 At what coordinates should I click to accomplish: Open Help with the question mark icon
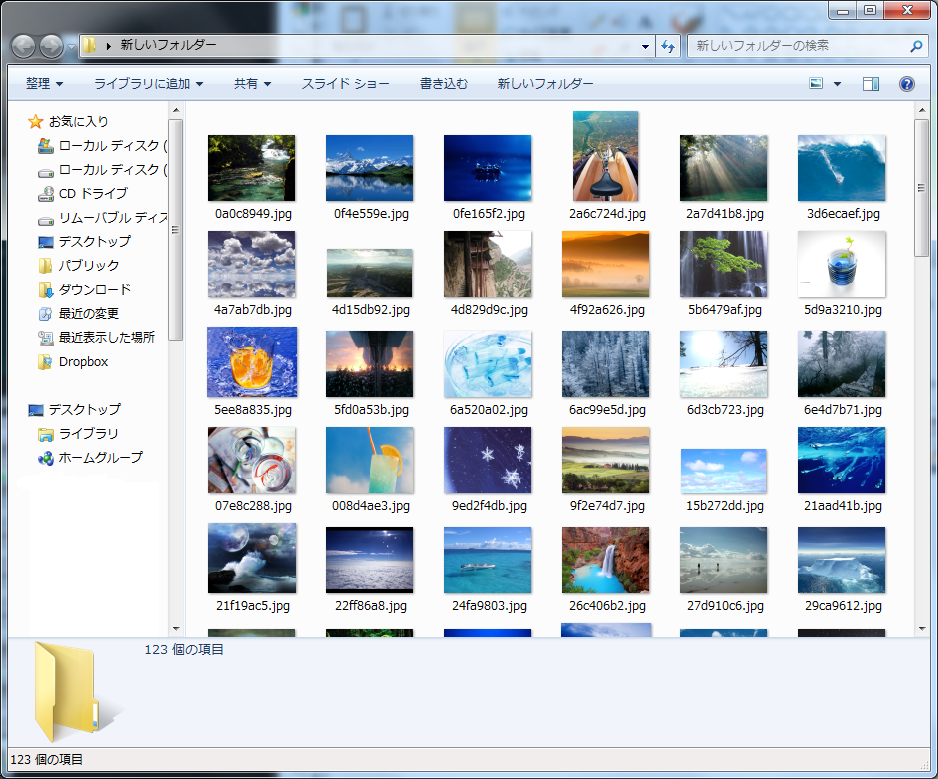(x=907, y=84)
